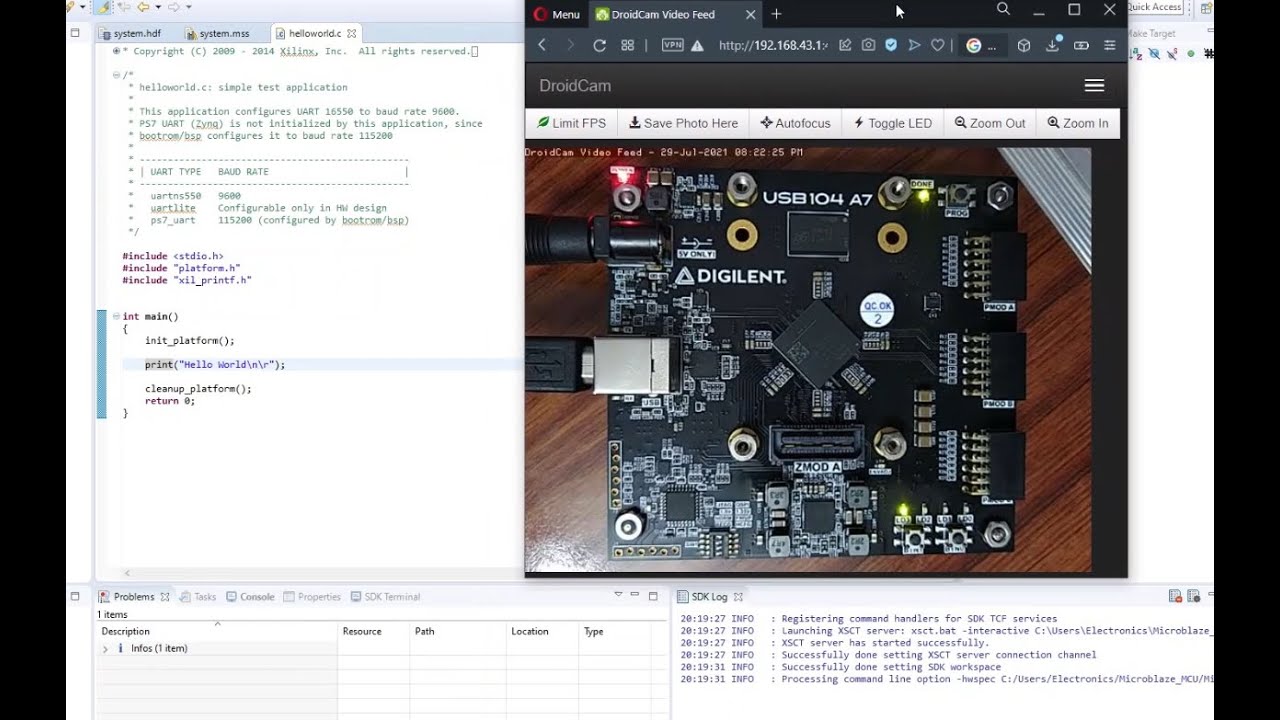
Task: Toggle the VPN badge in address bar
Action: point(673,45)
